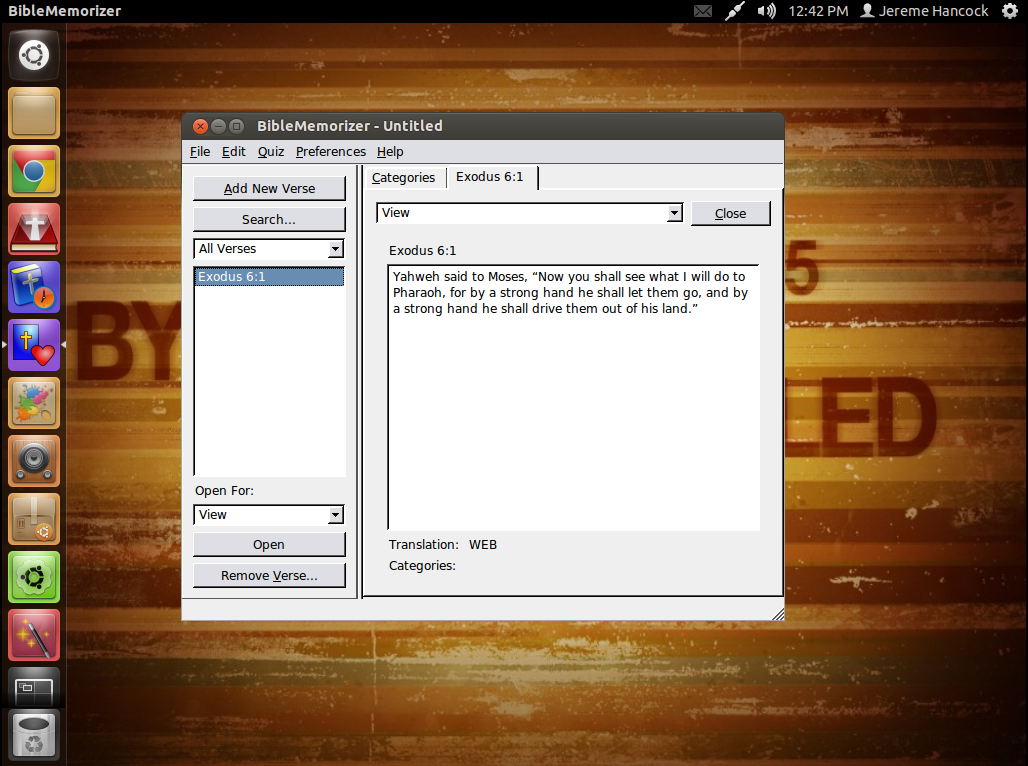Image resolution: width=1028 pixels, height=766 pixels.
Task: Switch to the Categories tab
Action: coord(403,178)
